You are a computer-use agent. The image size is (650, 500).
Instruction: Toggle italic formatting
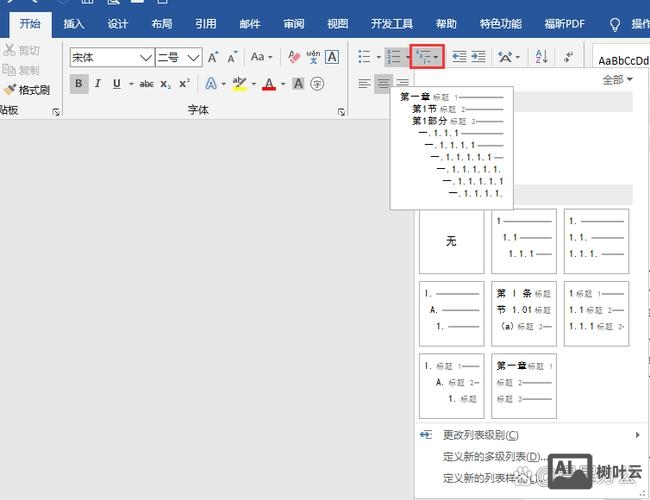pos(98,84)
